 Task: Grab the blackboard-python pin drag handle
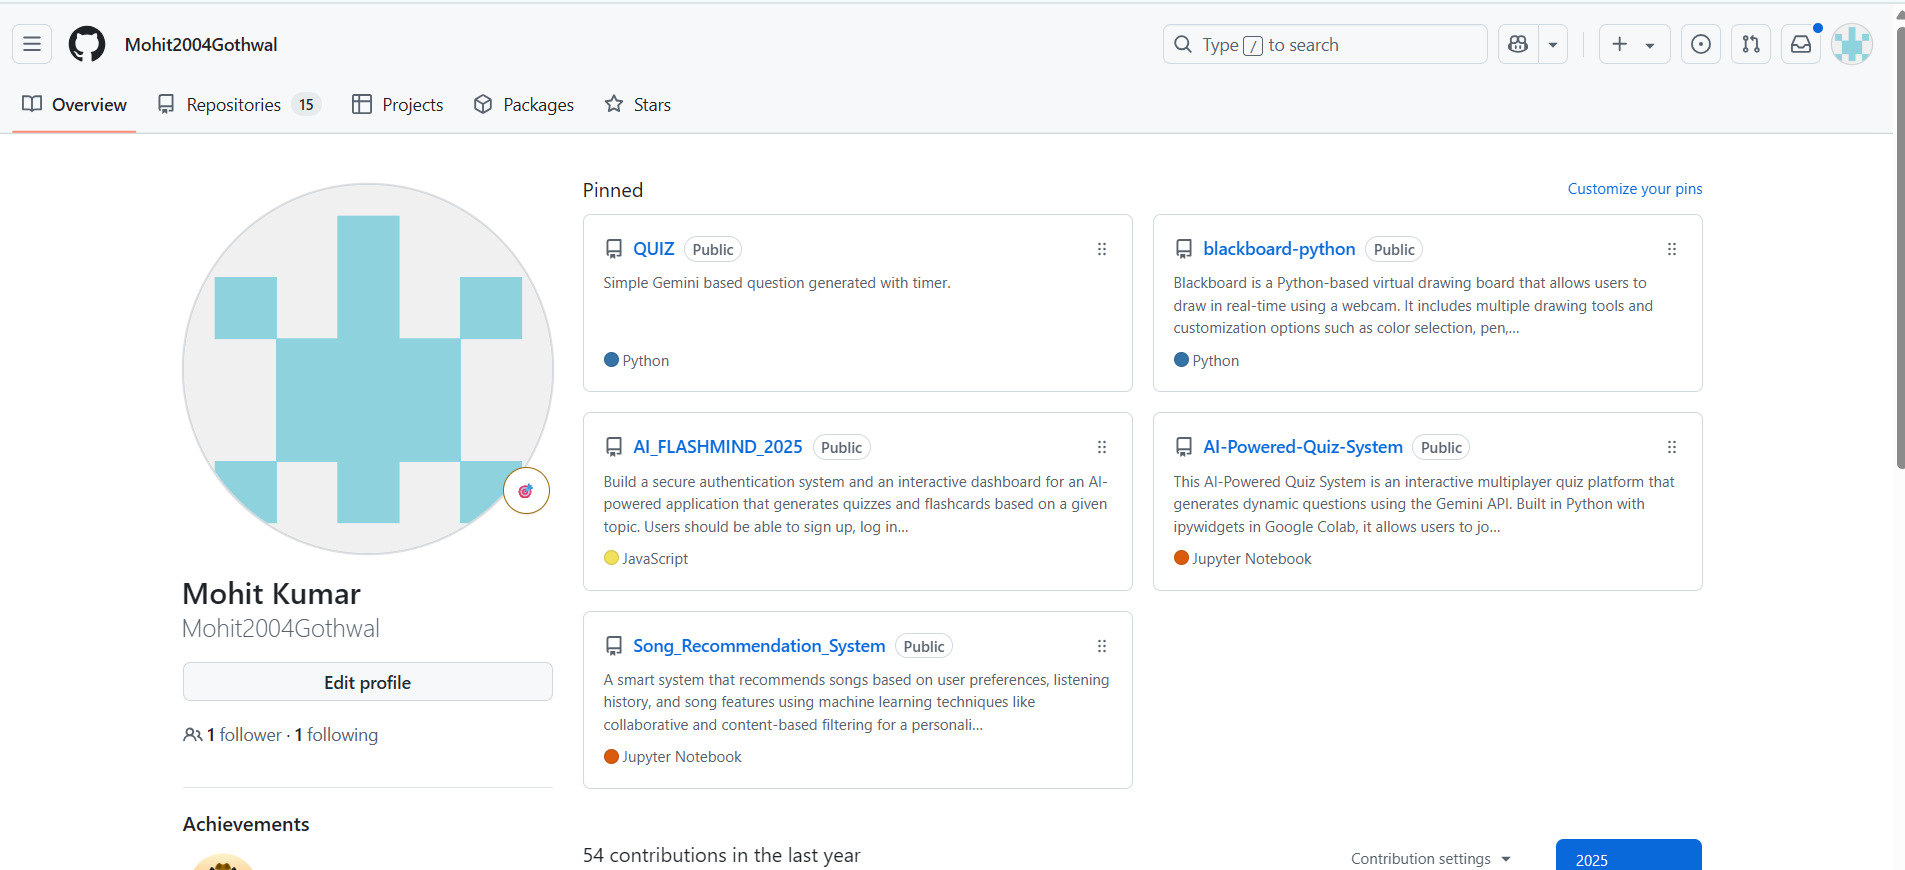point(1672,249)
